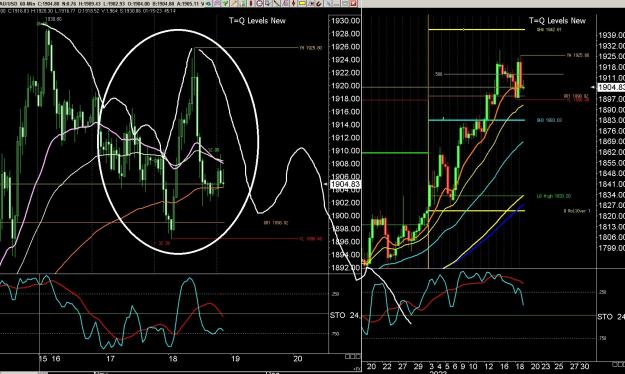The width and height of the screenshot is (625, 374).
Task: Click the red candlestick bar toolbar icon
Action: 251,3
